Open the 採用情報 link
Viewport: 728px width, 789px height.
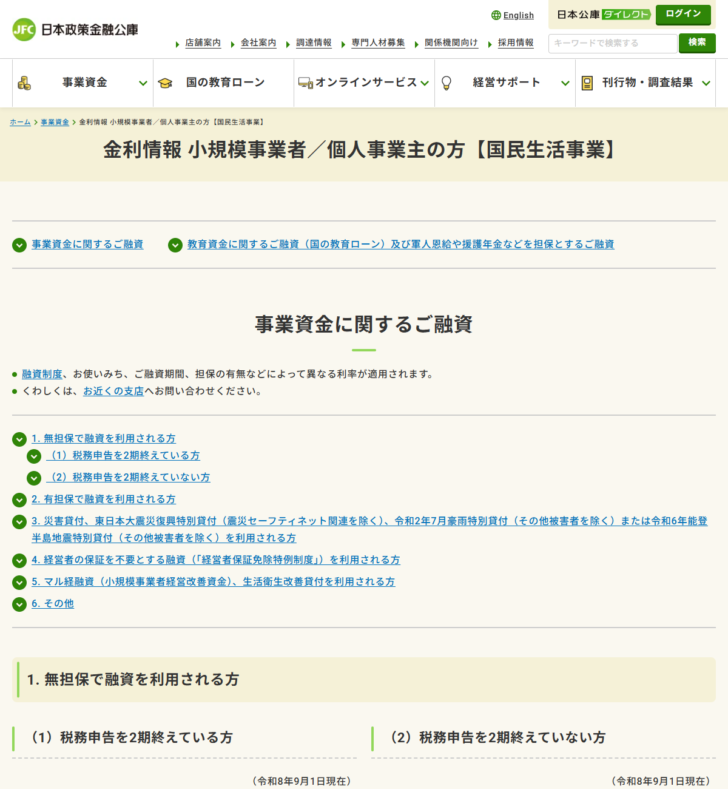click(516, 43)
